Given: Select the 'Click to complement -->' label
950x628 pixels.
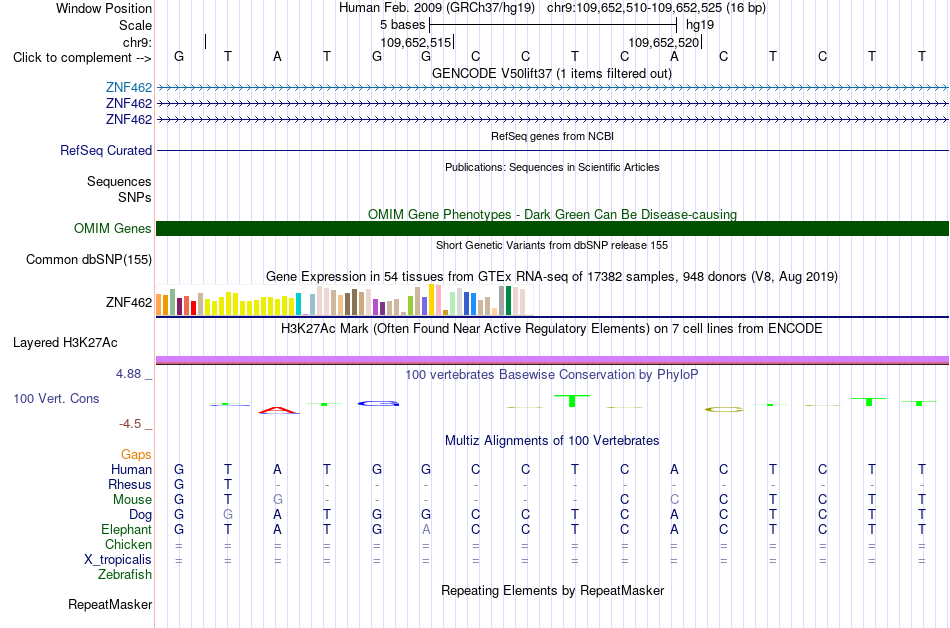Looking at the screenshot, I should (x=82, y=58).
